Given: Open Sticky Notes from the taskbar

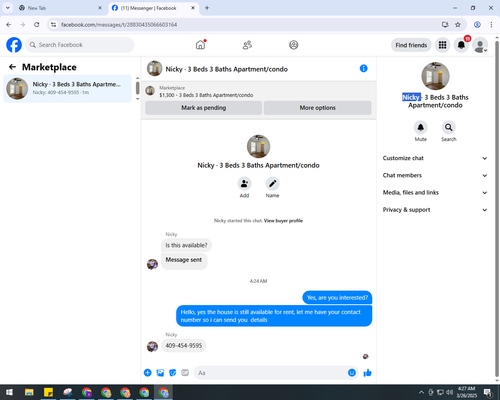Looking at the screenshot, I should coord(48,392).
